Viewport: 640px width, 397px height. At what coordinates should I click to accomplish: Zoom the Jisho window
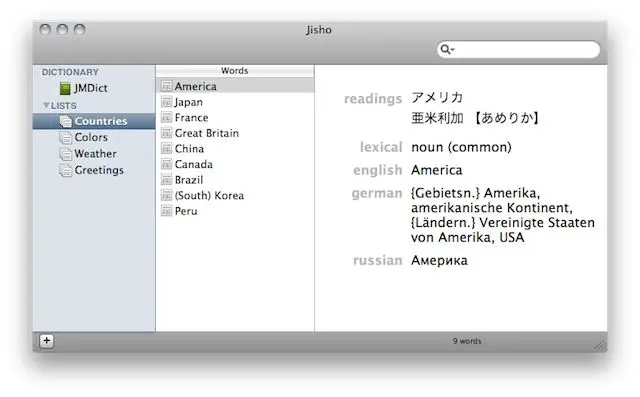[80, 29]
